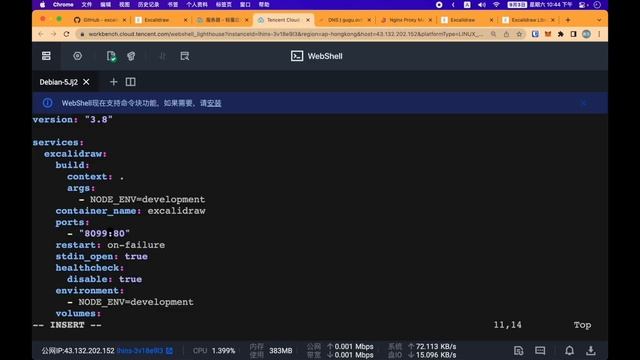The height and width of the screenshot is (360, 640).
Task: Go back in browser history
Action: 41,34
